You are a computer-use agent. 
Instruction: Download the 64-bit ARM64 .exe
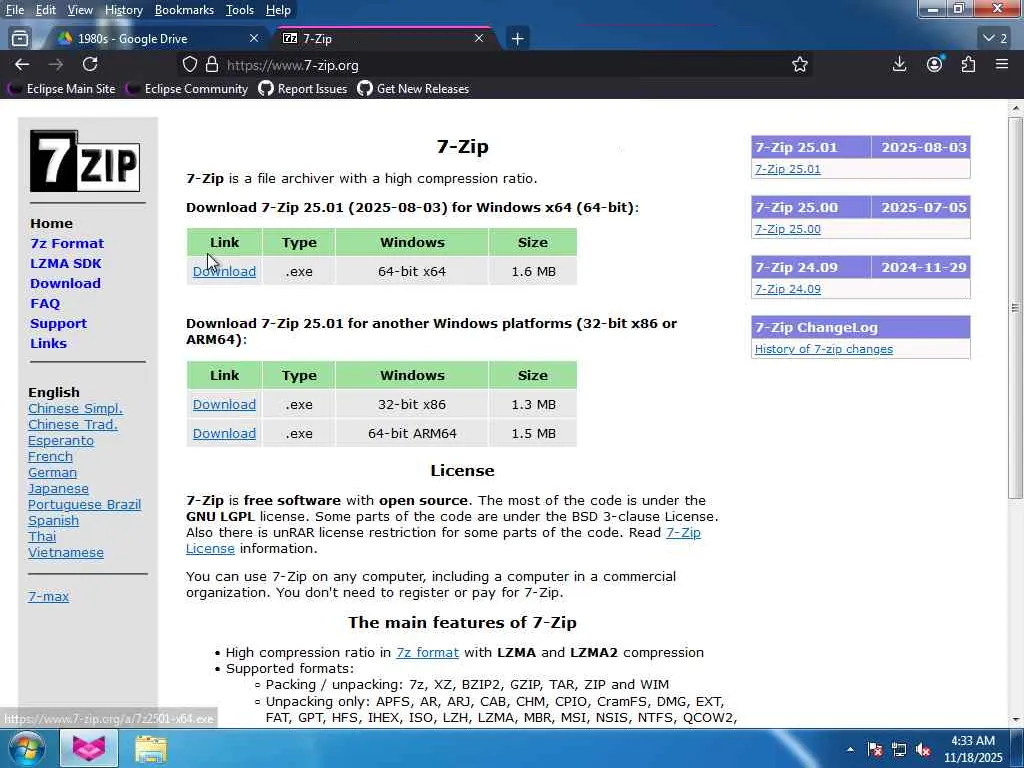224,433
